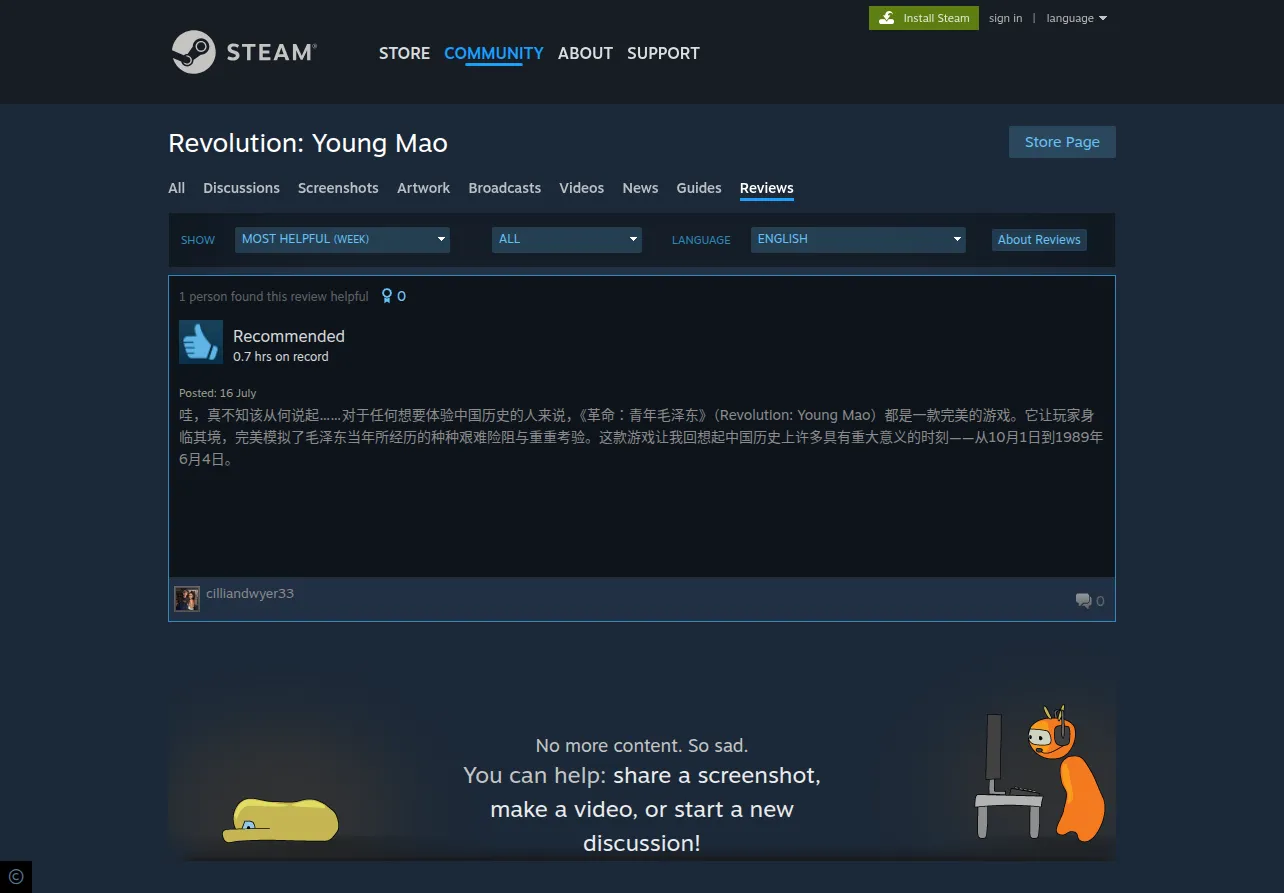Click the sign in link

1005,18
